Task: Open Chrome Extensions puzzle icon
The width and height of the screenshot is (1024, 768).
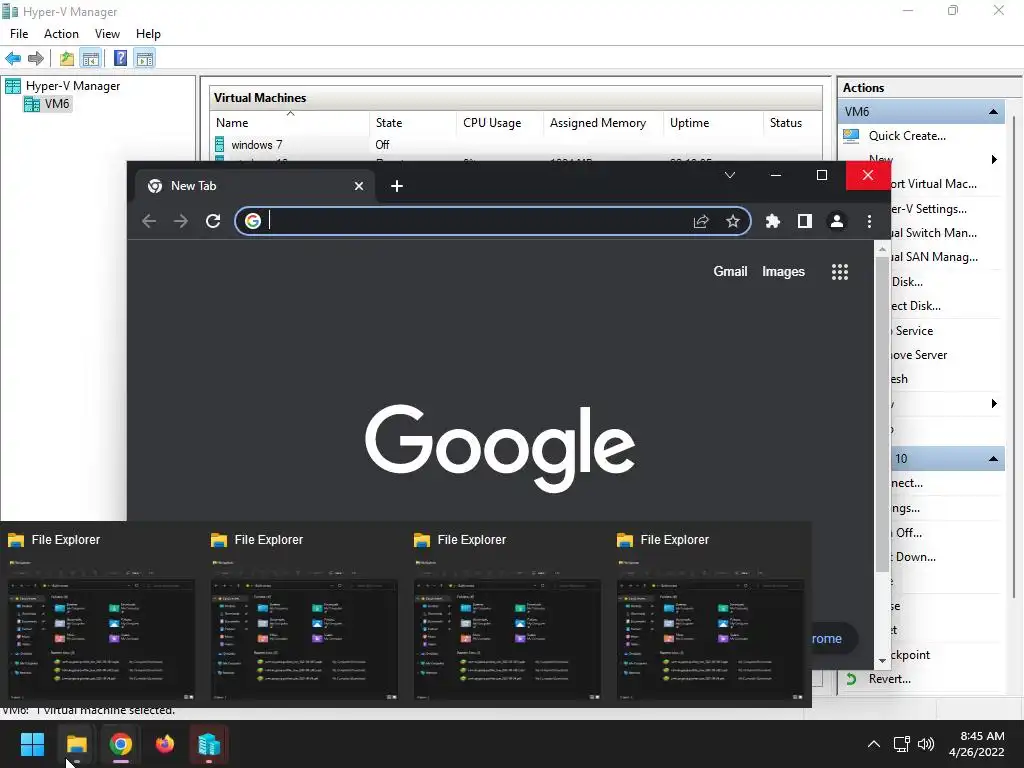Action: [773, 221]
